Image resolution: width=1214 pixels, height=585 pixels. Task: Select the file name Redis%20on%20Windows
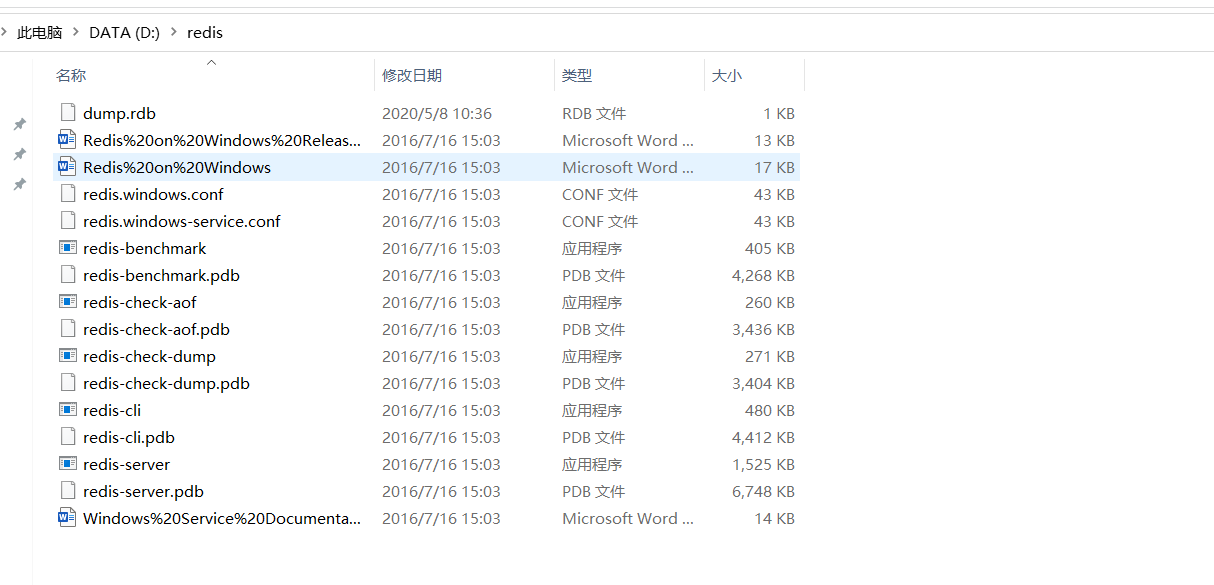coord(177,167)
